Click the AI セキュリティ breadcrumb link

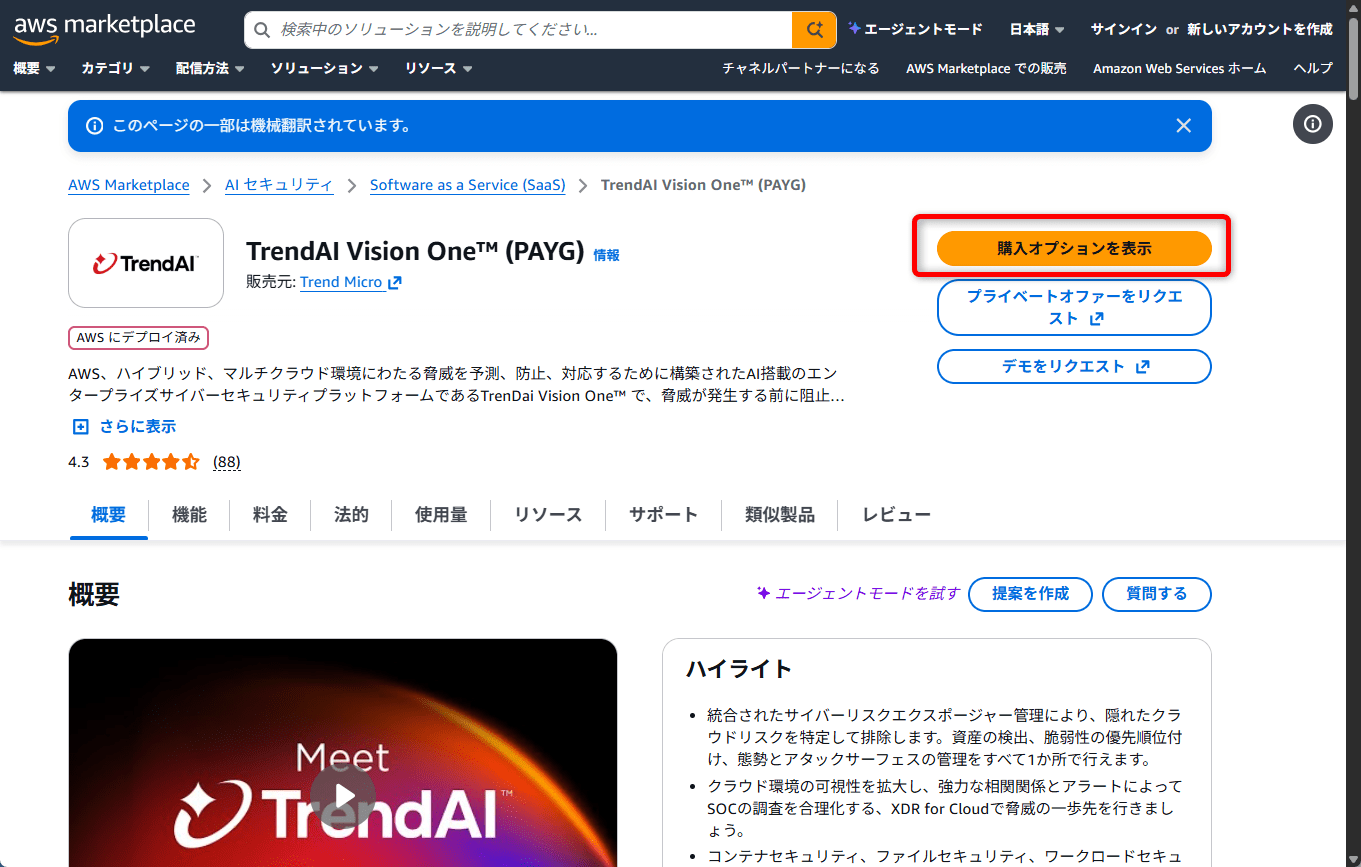pos(279,185)
